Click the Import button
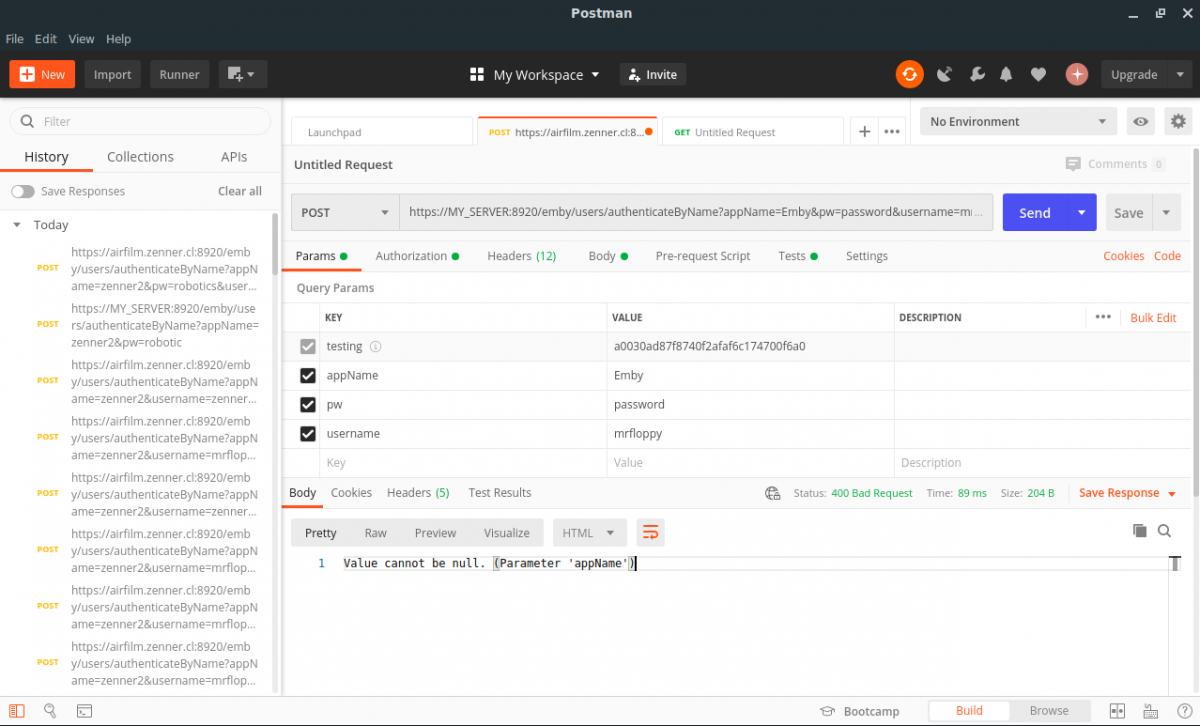 click(112, 74)
